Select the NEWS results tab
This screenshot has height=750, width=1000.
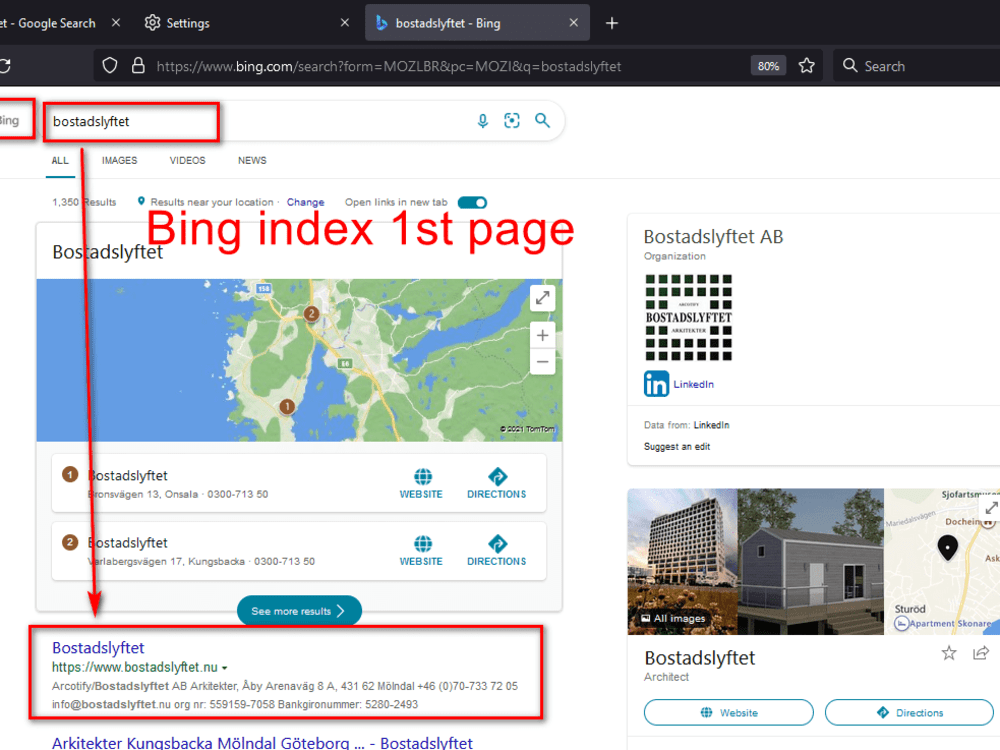(252, 161)
